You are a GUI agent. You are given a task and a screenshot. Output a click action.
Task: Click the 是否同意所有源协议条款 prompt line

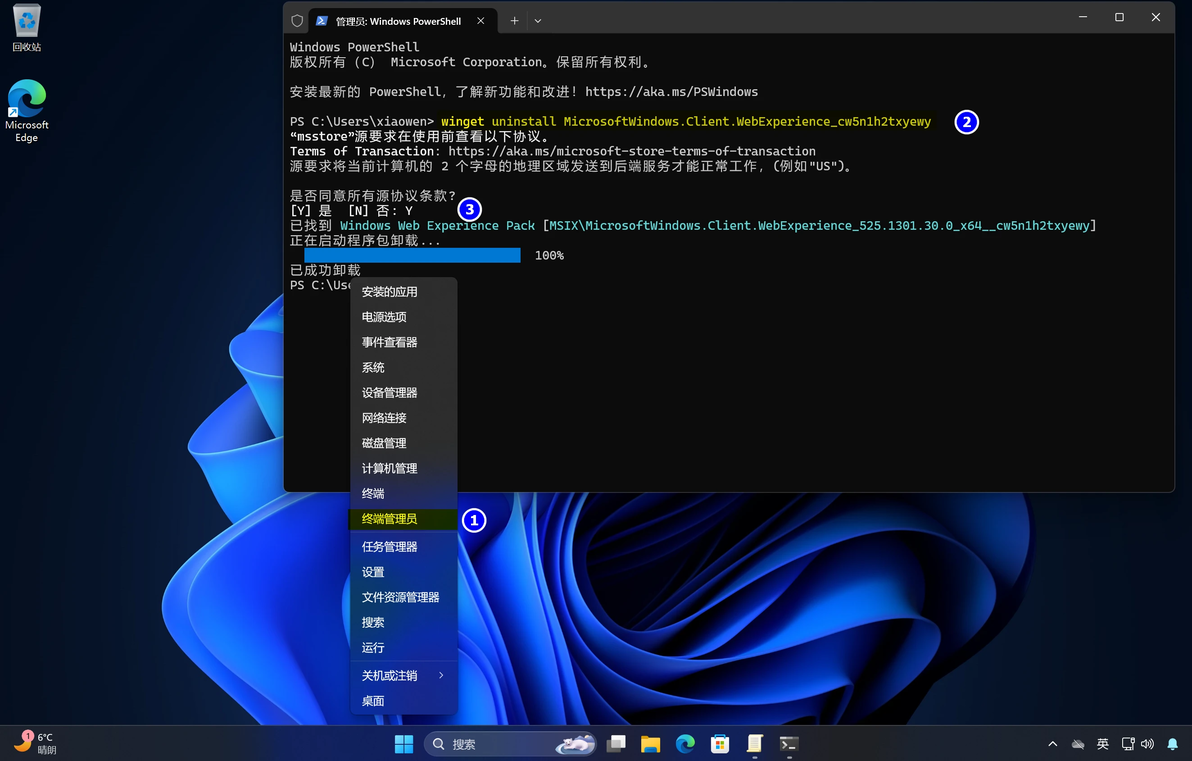pyautogui.click(x=372, y=196)
